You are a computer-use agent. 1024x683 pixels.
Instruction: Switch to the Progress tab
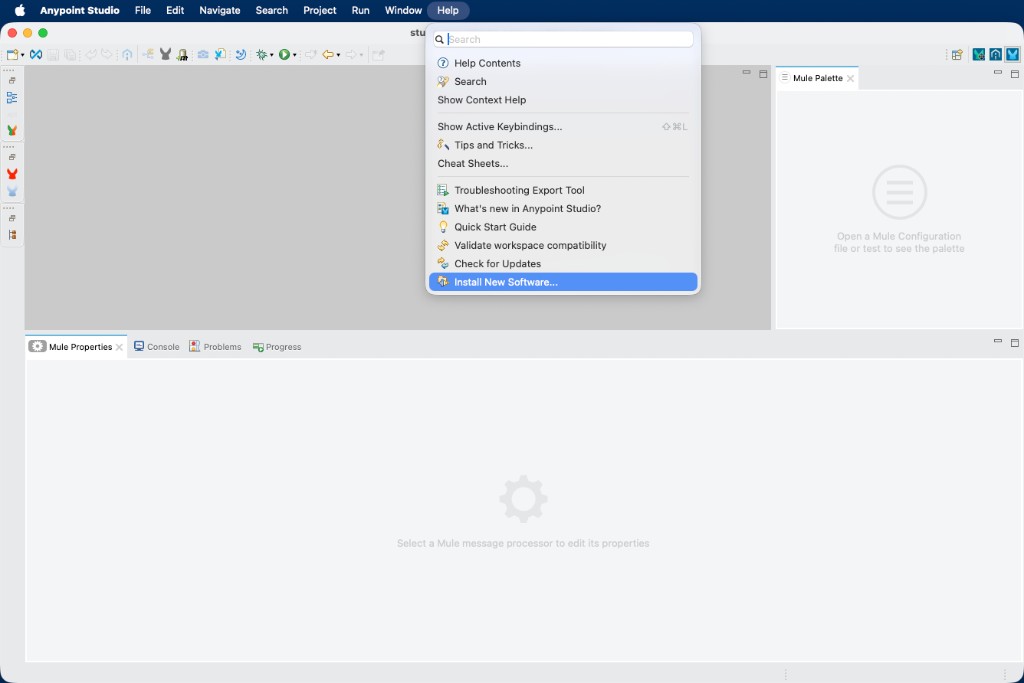pos(277,347)
